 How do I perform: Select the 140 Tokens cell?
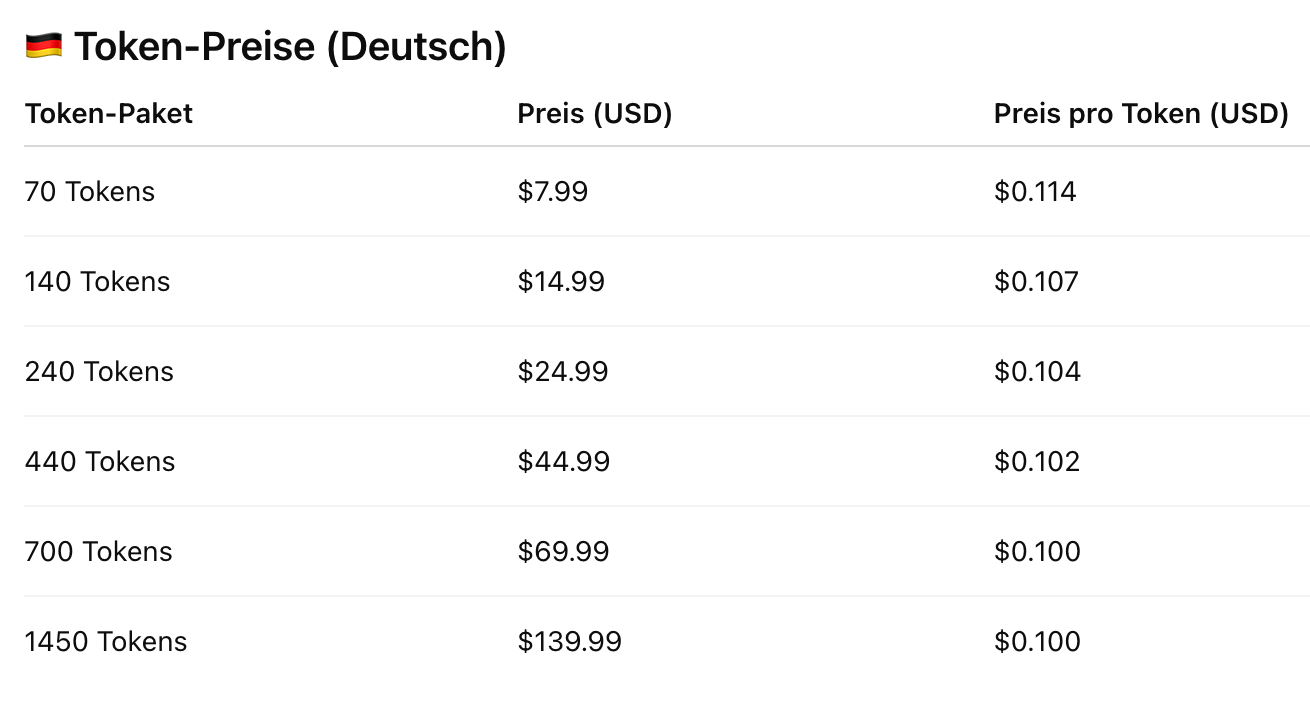pos(97,281)
